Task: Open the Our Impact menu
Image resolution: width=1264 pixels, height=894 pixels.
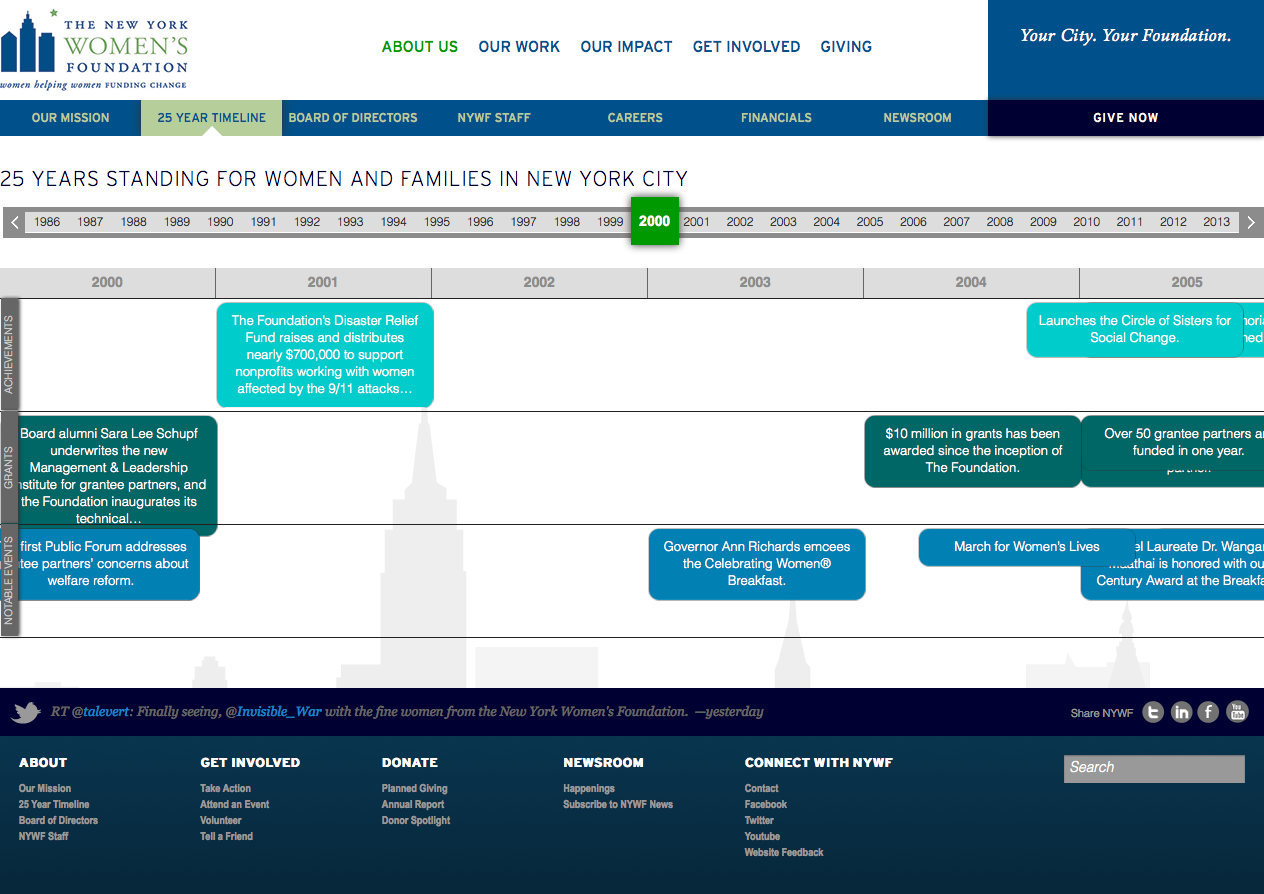Action: coord(626,47)
